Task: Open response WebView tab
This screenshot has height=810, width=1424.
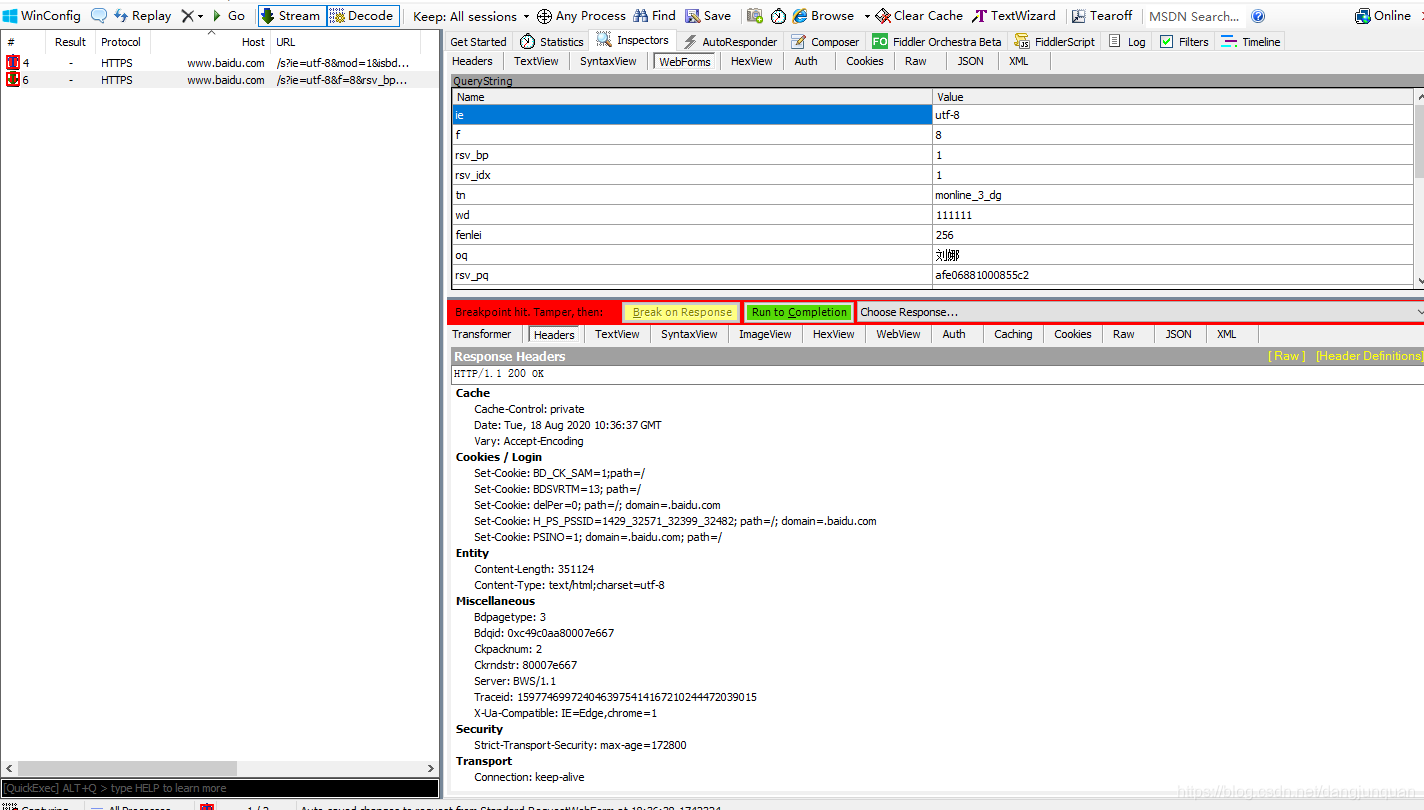Action: (x=898, y=334)
